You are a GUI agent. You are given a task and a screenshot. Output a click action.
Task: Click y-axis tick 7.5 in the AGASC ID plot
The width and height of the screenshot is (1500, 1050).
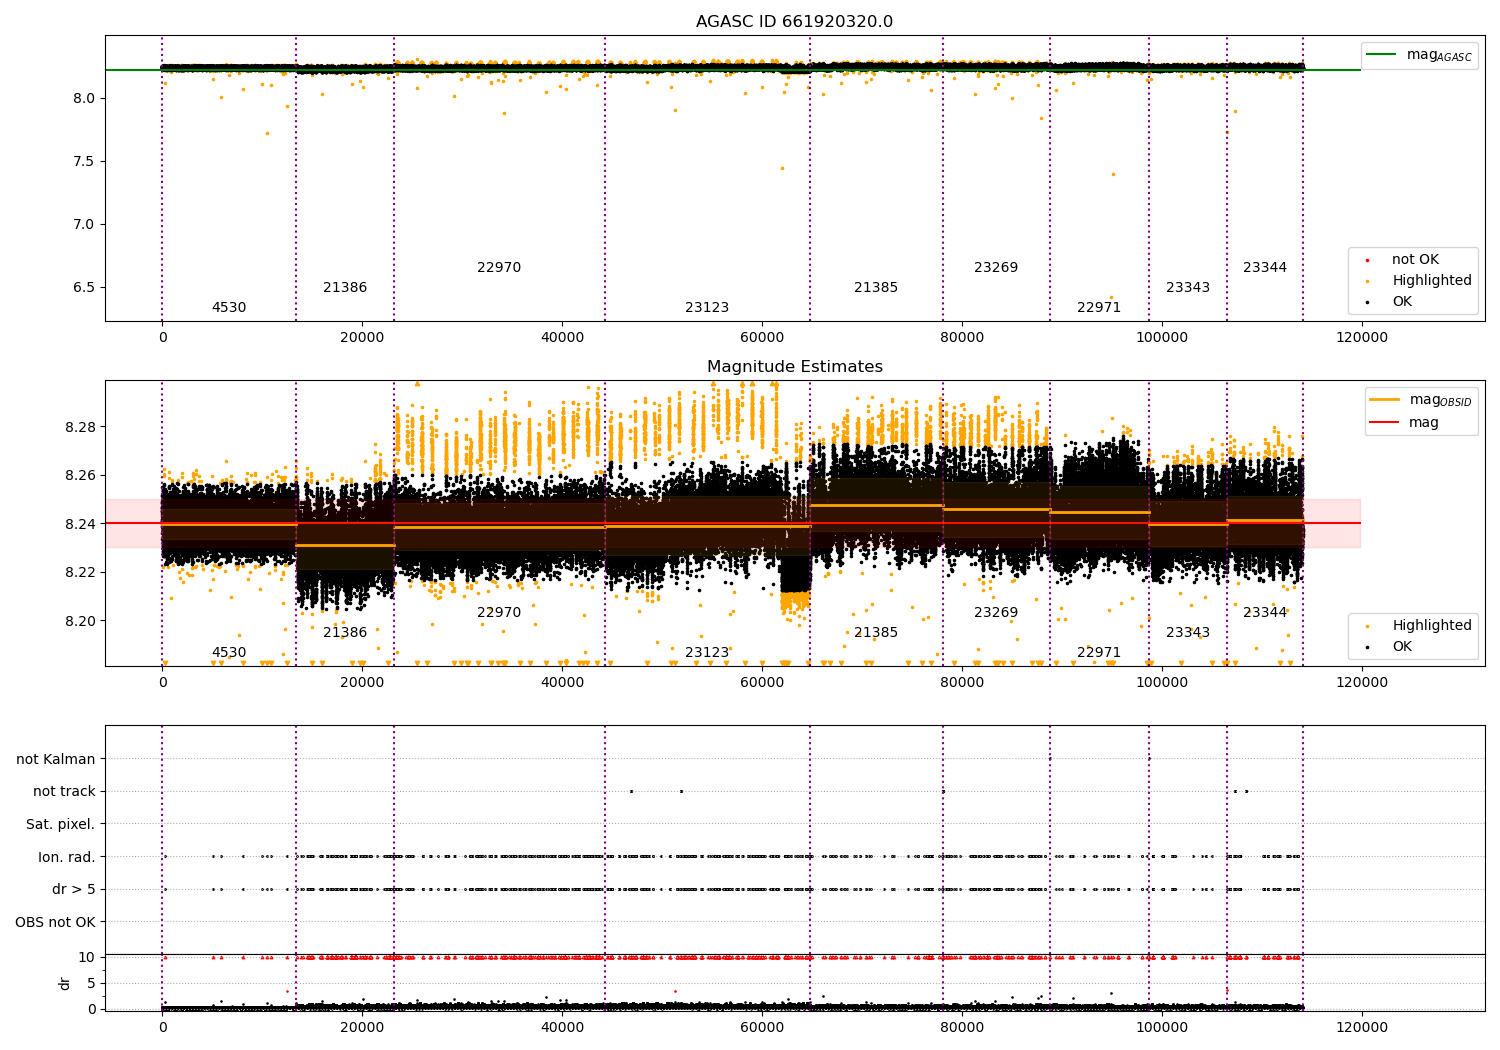point(84,161)
